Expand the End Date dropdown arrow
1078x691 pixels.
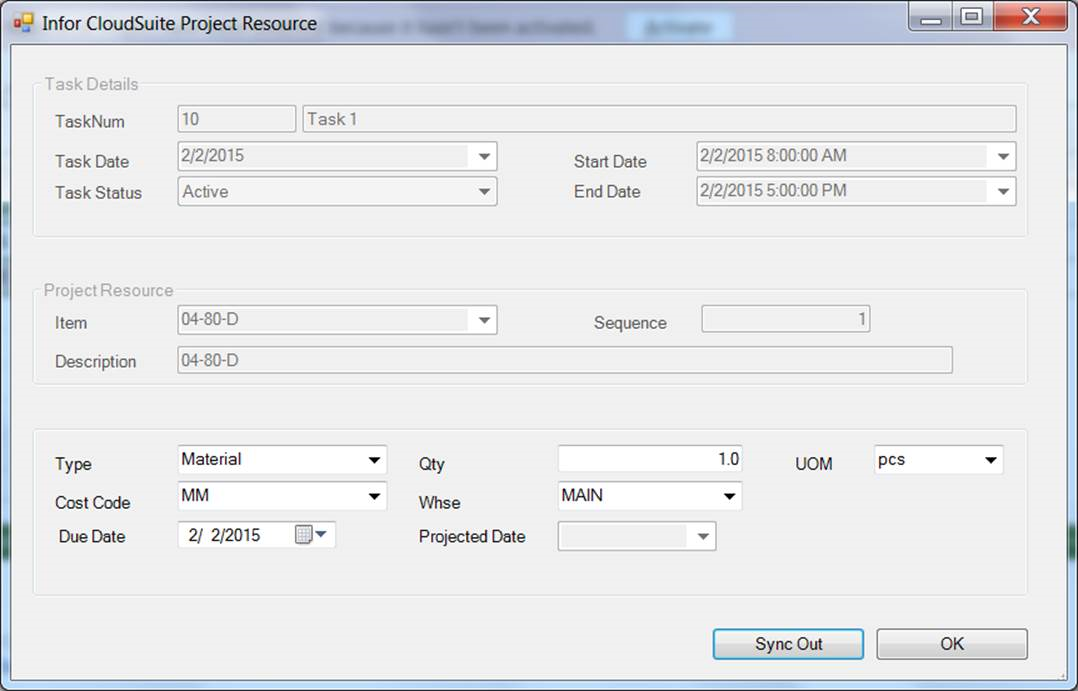pyautogui.click(x=1003, y=192)
